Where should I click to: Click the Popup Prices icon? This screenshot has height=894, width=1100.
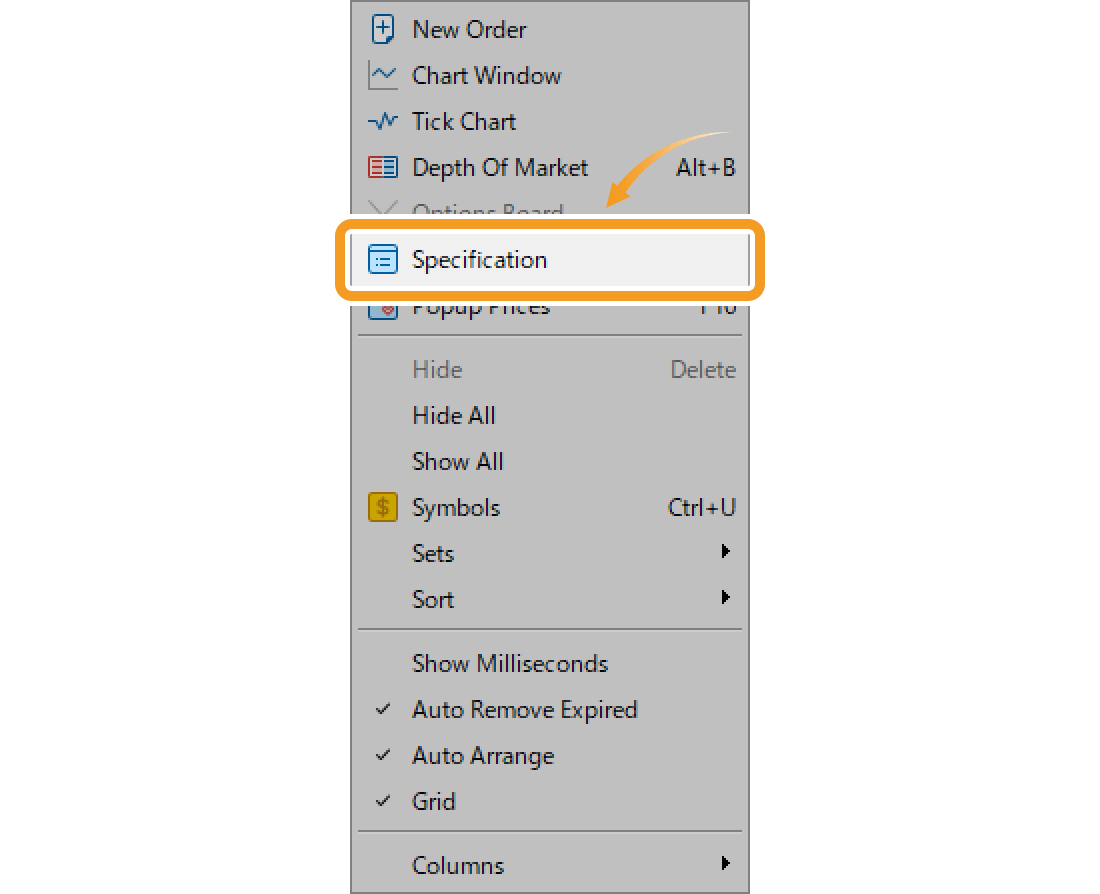coord(383,306)
